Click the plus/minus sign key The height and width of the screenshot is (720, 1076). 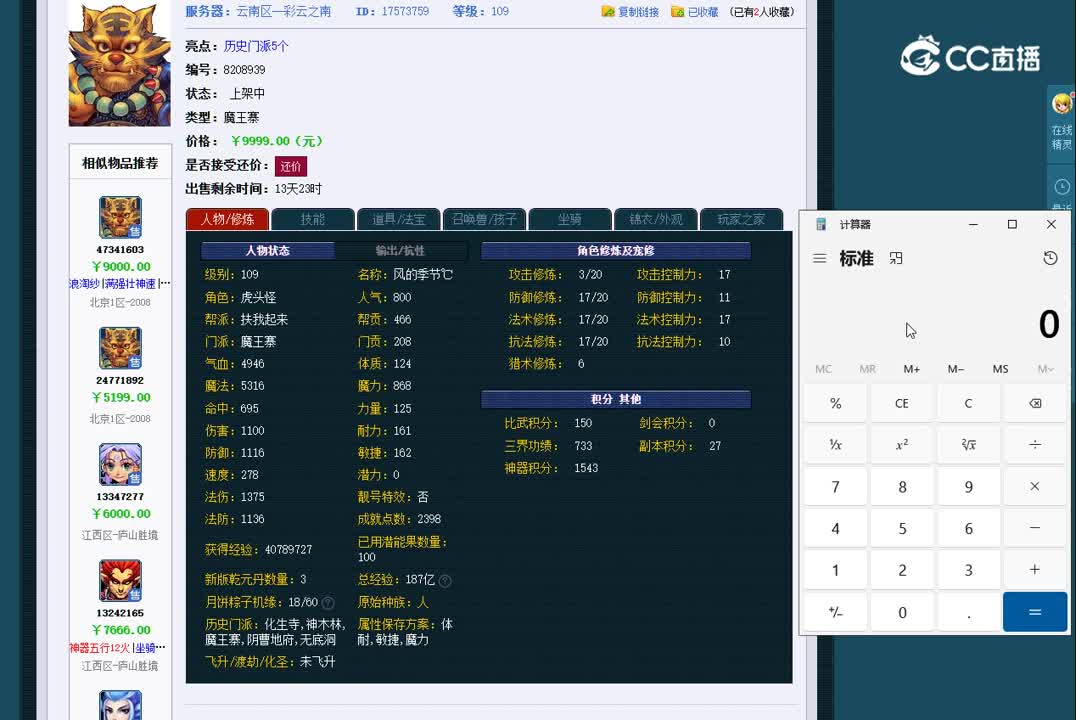[x=835, y=612]
